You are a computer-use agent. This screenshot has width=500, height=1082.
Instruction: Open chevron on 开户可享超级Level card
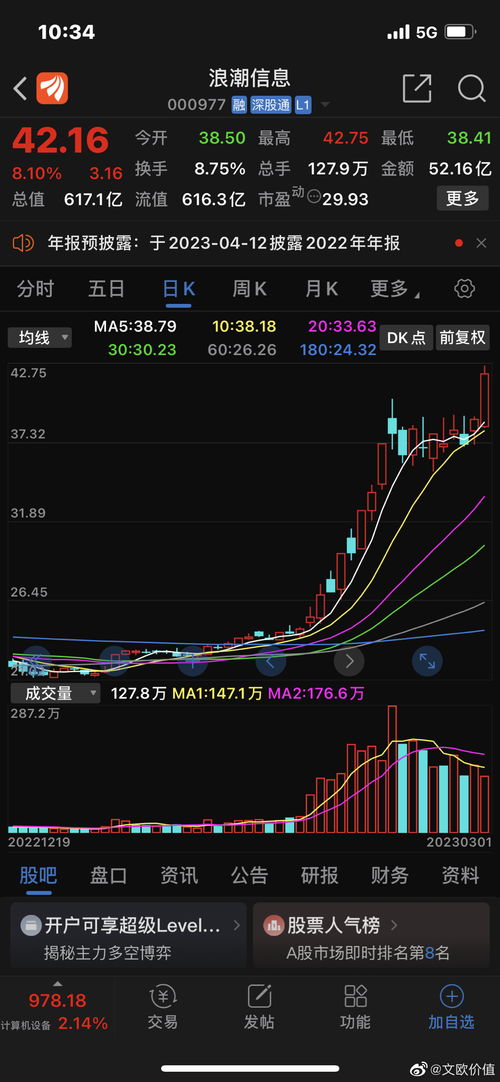237,925
